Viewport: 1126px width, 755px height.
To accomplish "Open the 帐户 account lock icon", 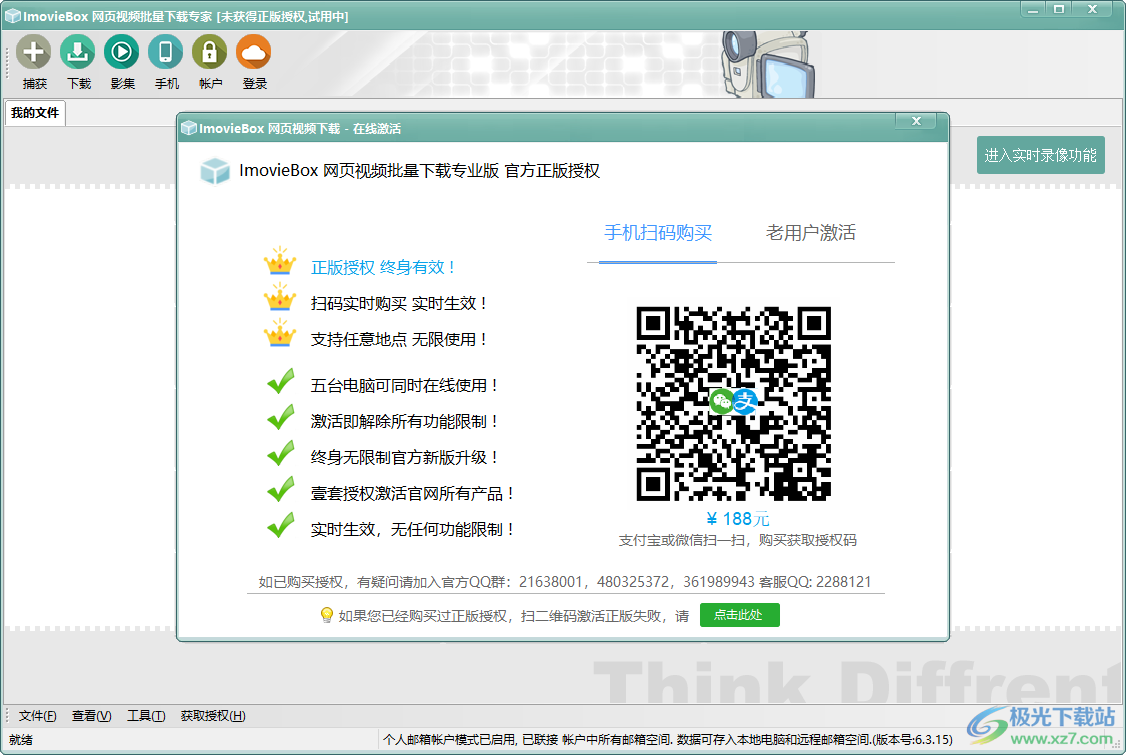I will (x=209, y=52).
